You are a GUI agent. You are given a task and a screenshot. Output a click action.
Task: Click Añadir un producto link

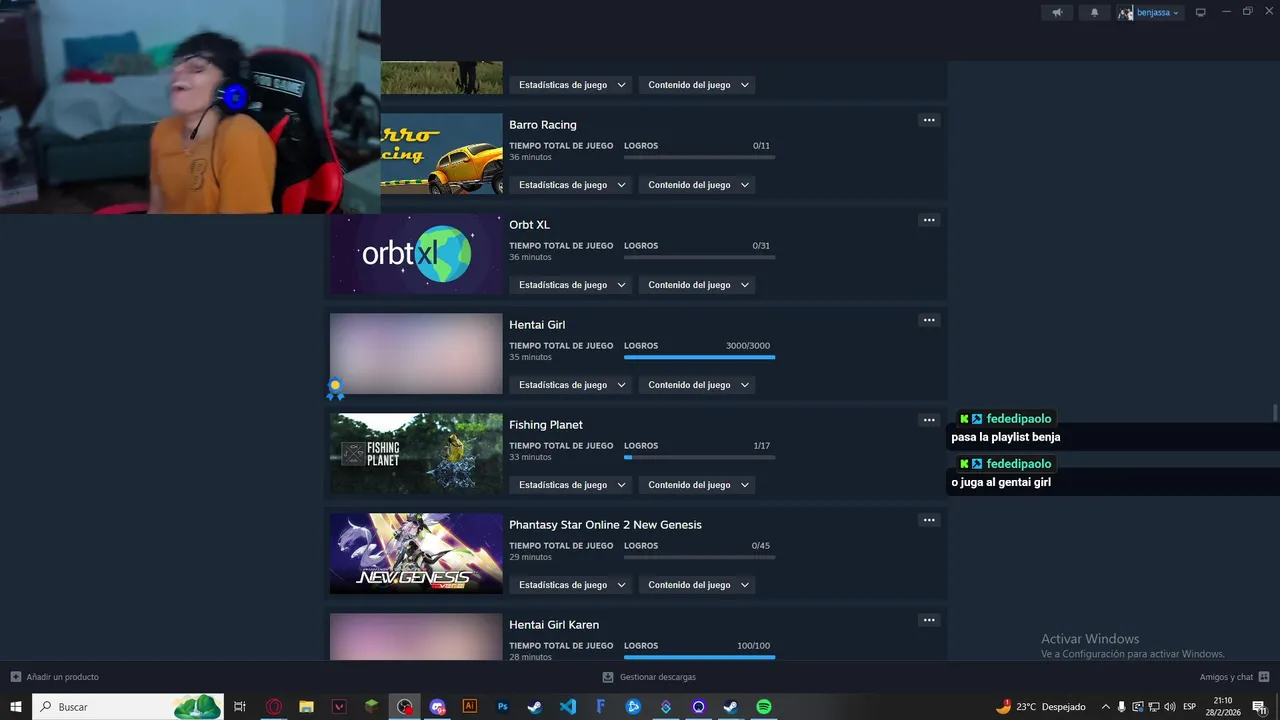[x=62, y=677]
